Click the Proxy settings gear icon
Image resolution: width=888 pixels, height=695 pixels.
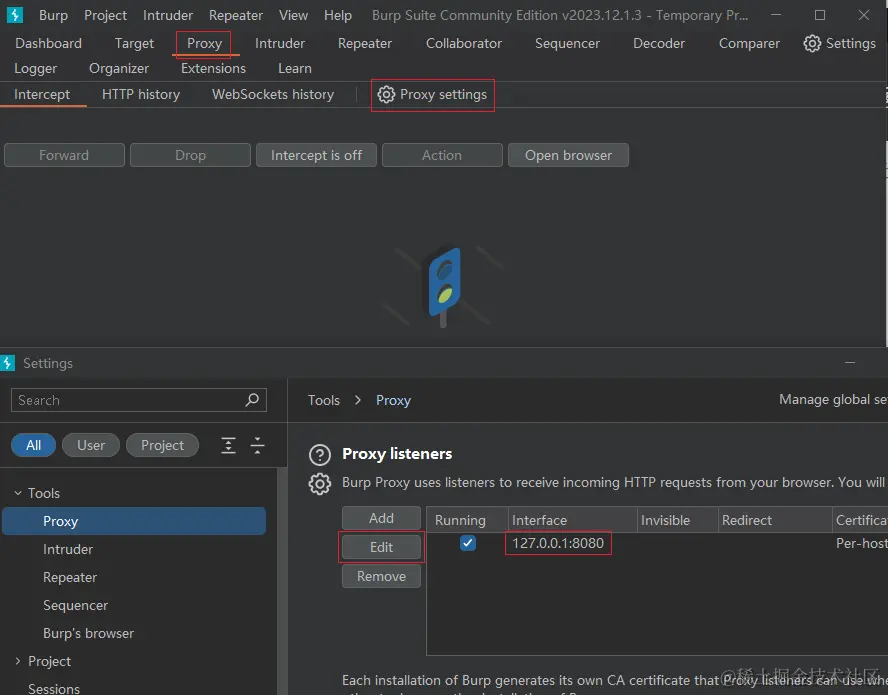pyautogui.click(x=386, y=95)
